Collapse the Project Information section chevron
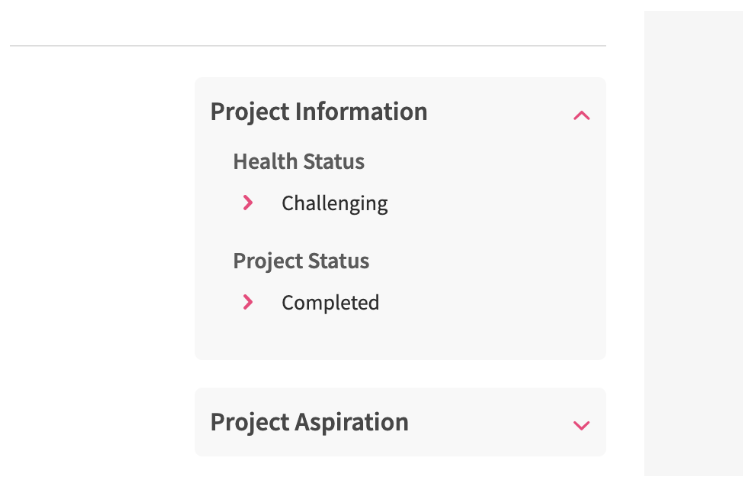This screenshot has width=754, height=478. point(581,115)
